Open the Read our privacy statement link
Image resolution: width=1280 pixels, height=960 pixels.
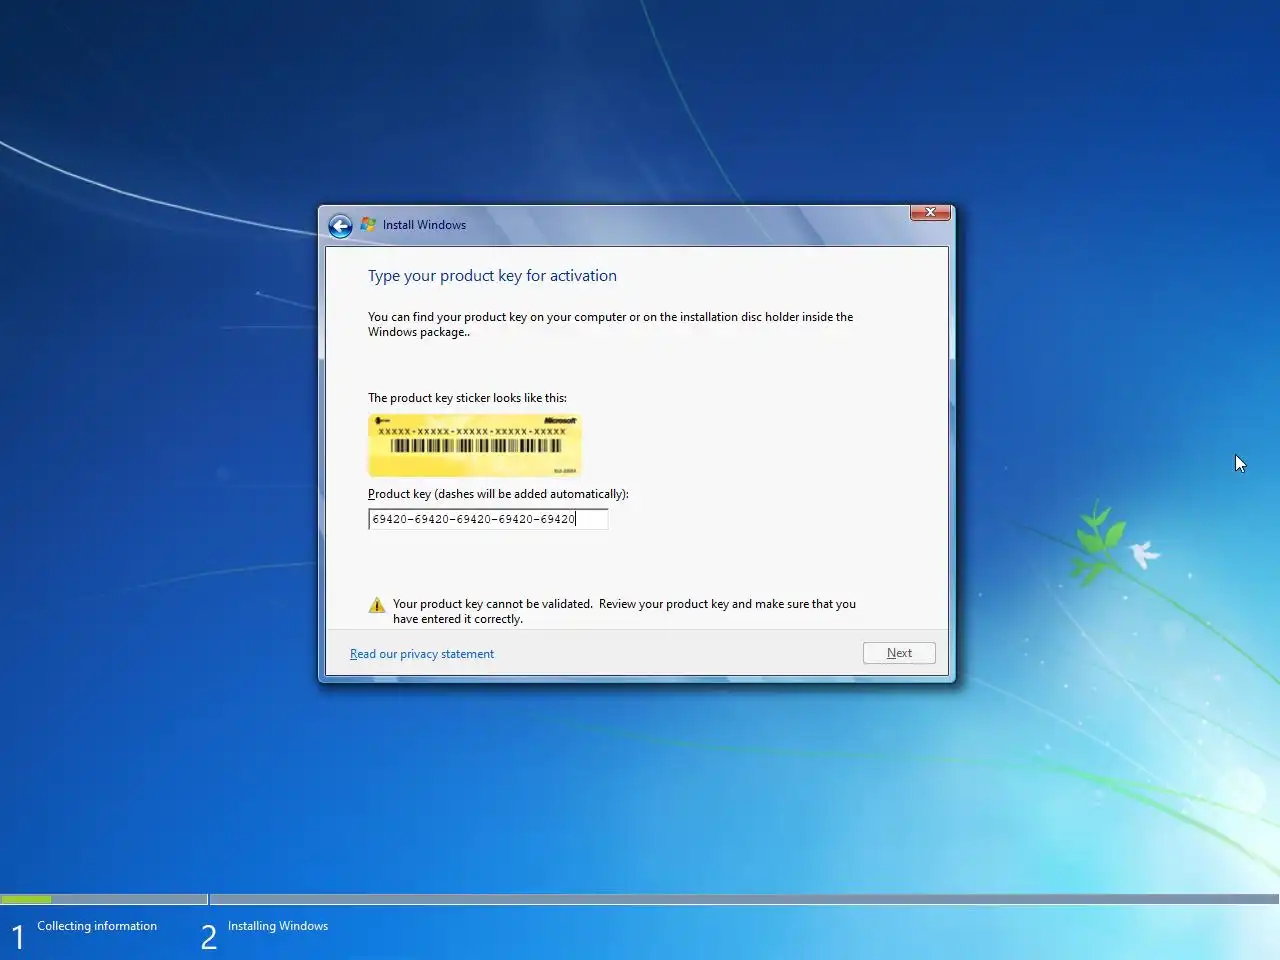click(422, 654)
